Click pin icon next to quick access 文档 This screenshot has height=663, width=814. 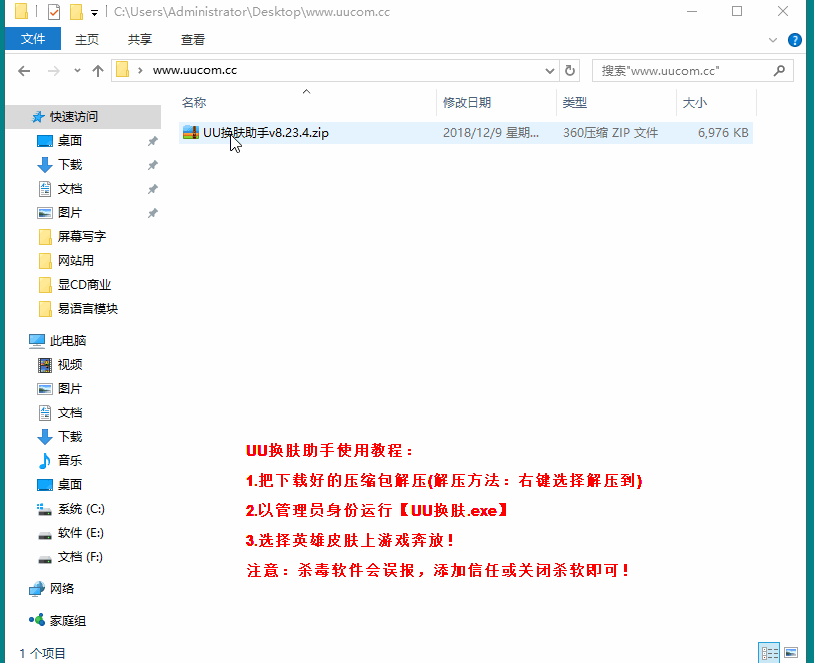pyautogui.click(x=153, y=189)
